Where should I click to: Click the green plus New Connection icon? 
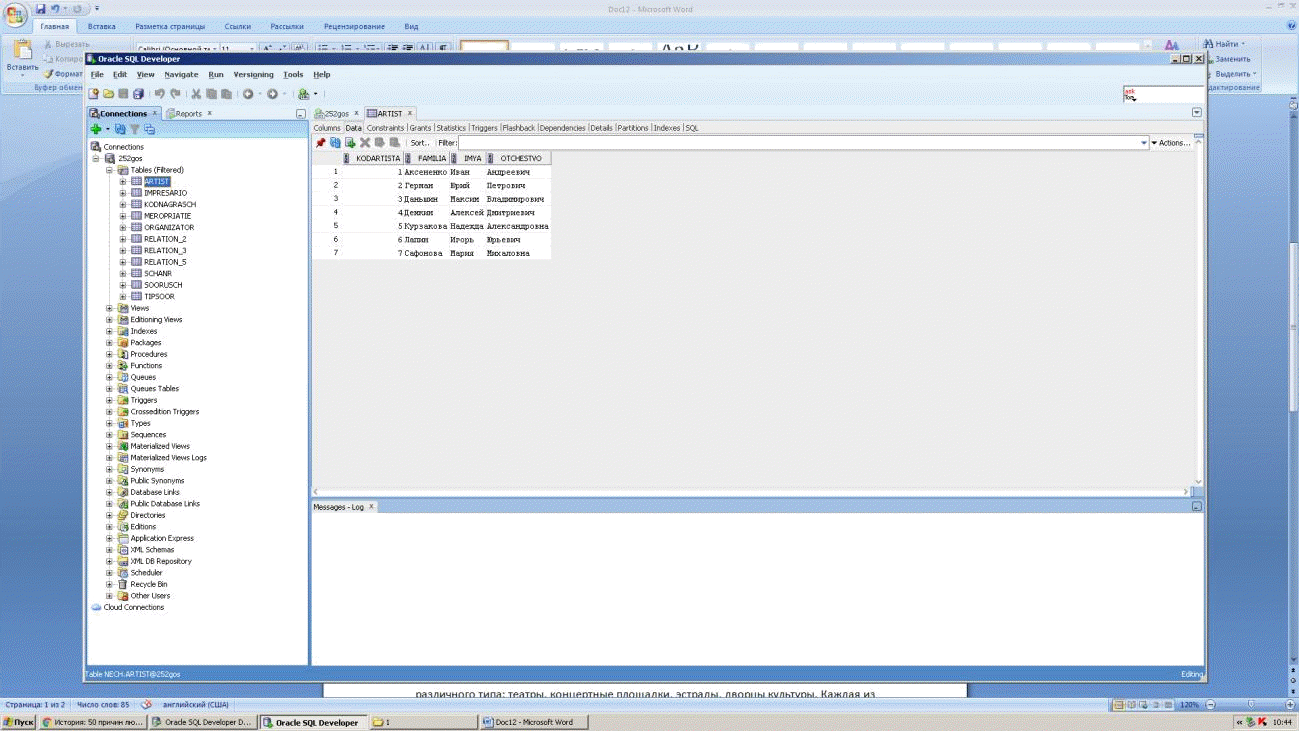(95, 129)
